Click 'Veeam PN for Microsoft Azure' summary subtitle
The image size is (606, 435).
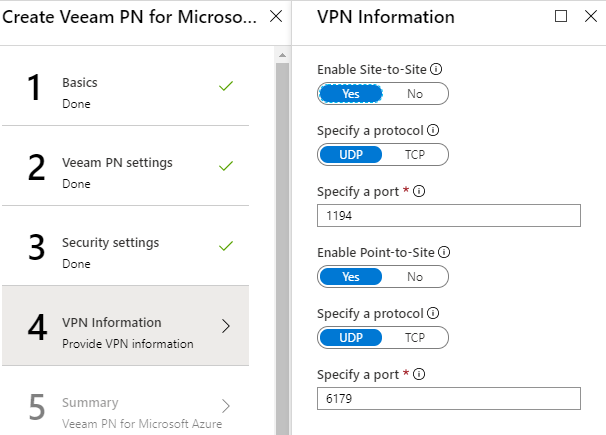pyautogui.click(x=142, y=424)
